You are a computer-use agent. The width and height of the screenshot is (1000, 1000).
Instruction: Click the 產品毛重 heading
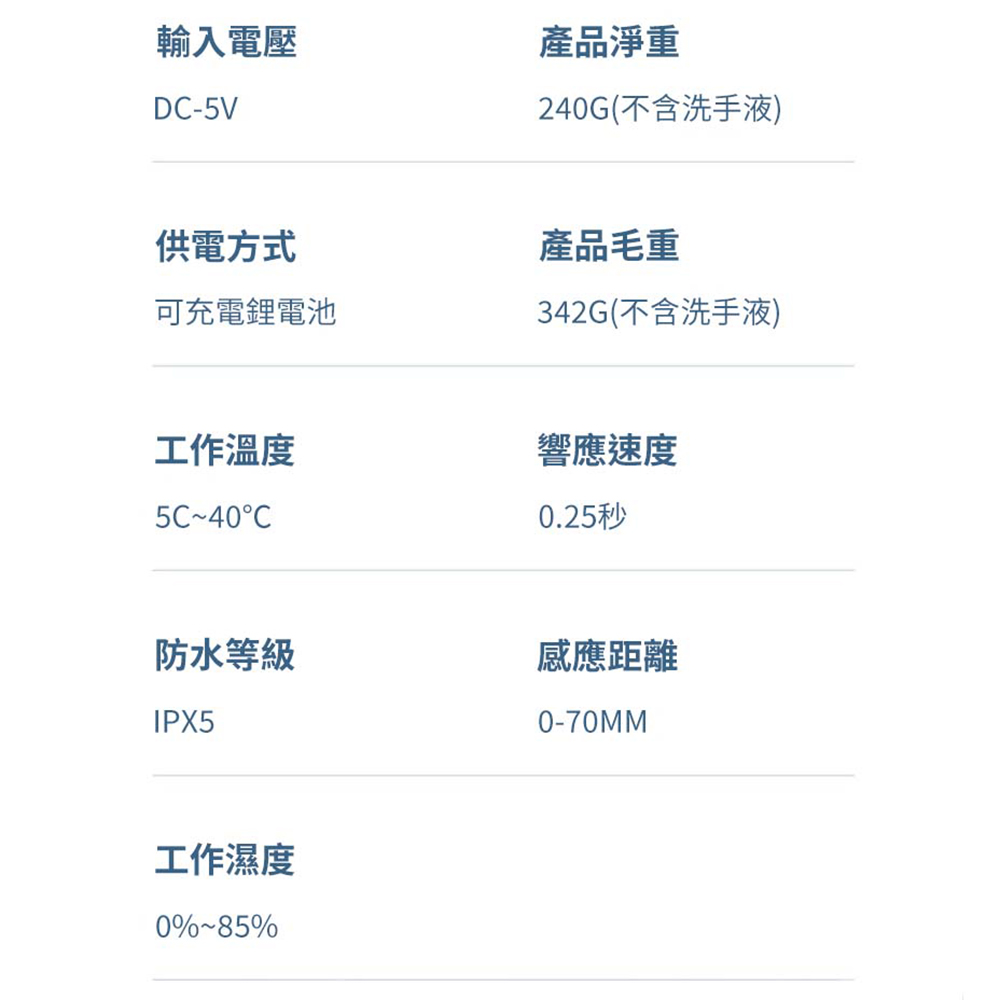click(x=608, y=246)
